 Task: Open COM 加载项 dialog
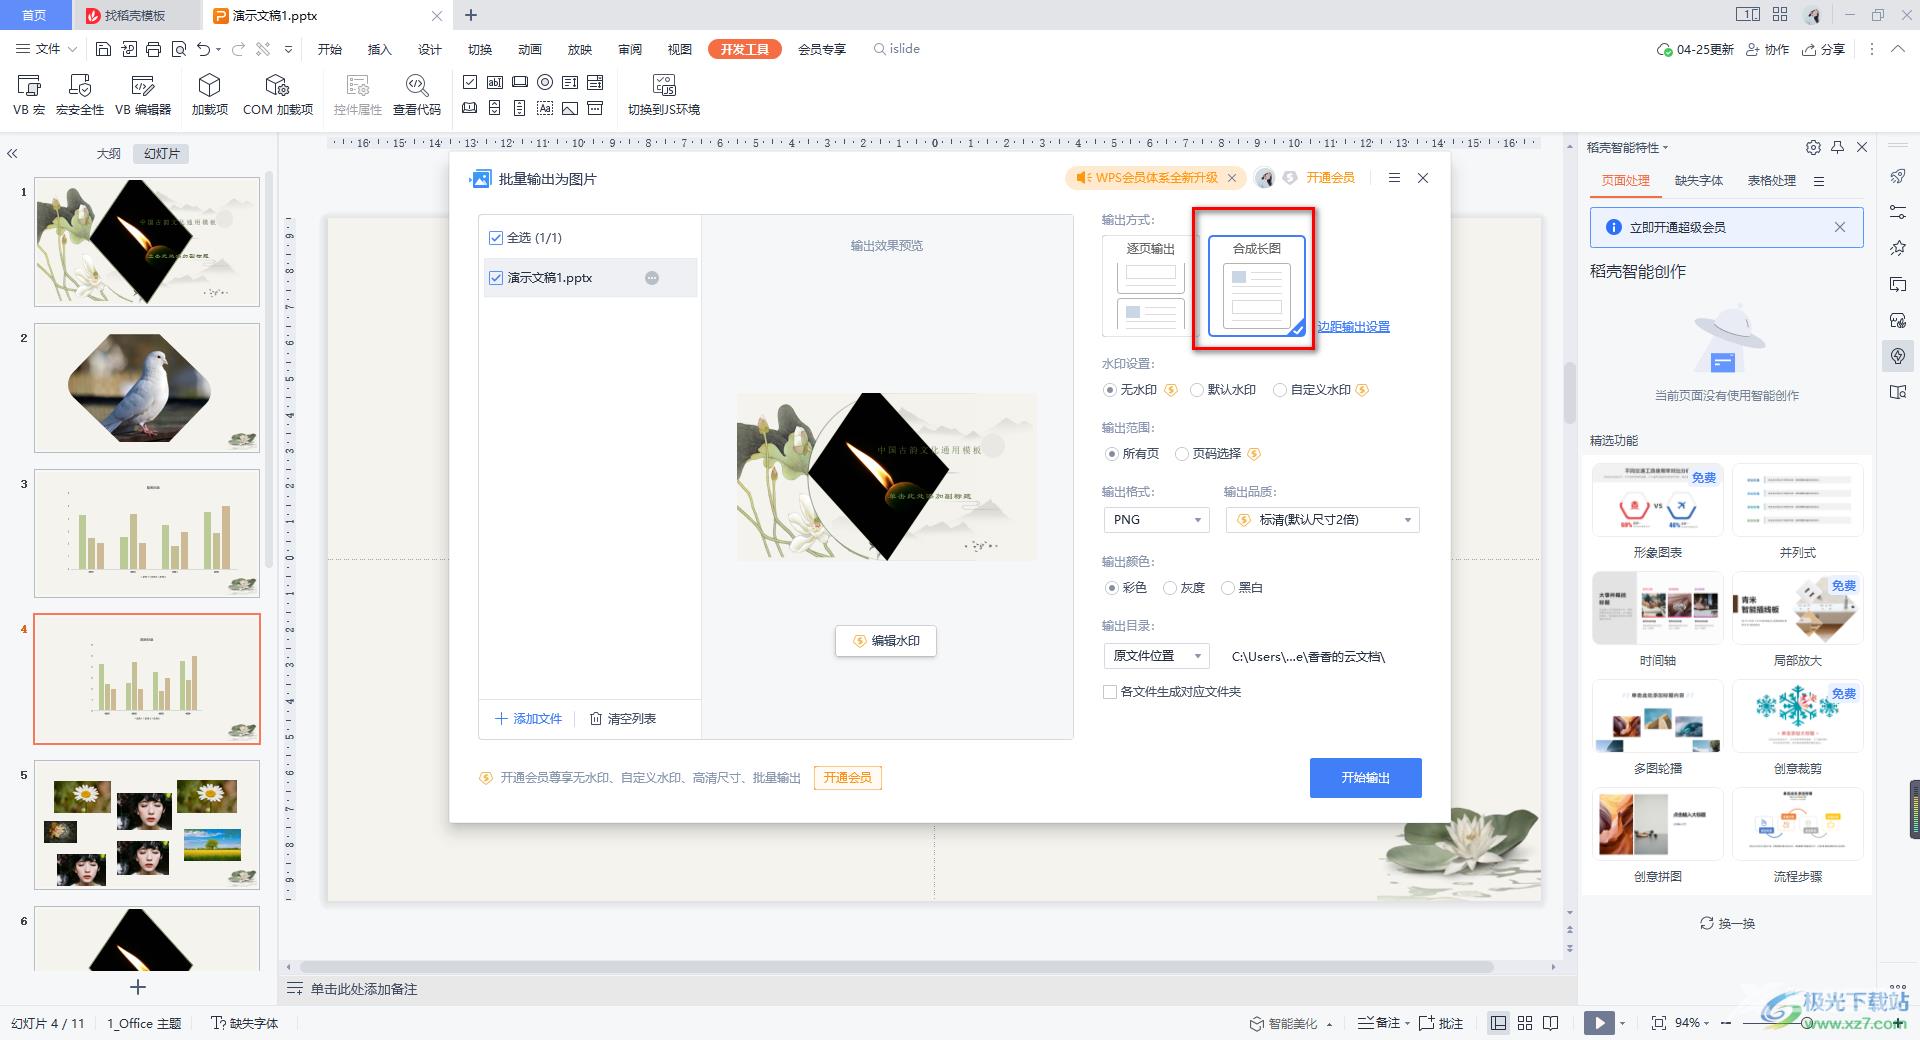tap(278, 95)
